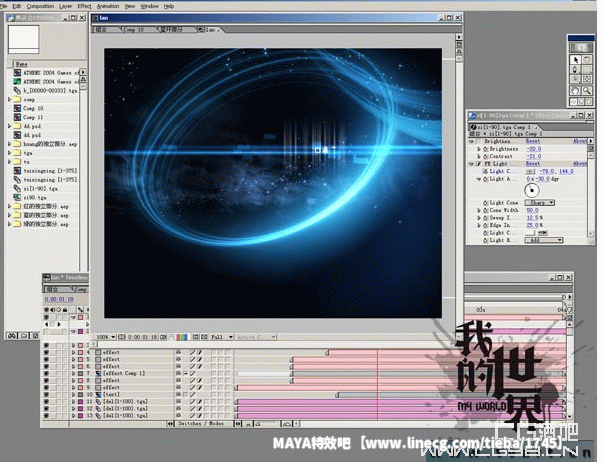Image resolution: width=604 pixels, height=462 pixels.
Task: Click the Light Color eyedropper icon
Action: coord(542,233)
